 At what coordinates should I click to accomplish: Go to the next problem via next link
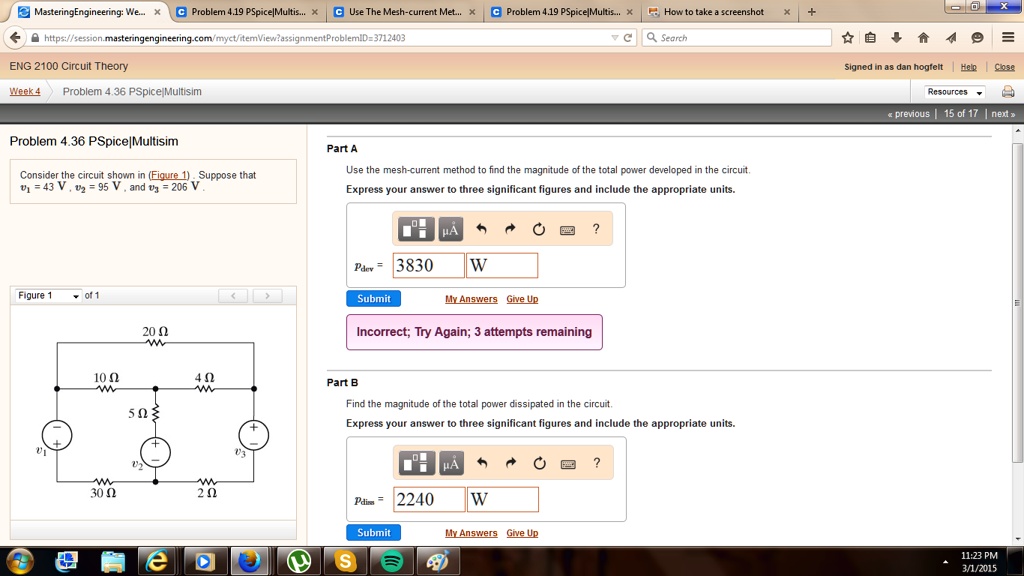[1001, 113]
